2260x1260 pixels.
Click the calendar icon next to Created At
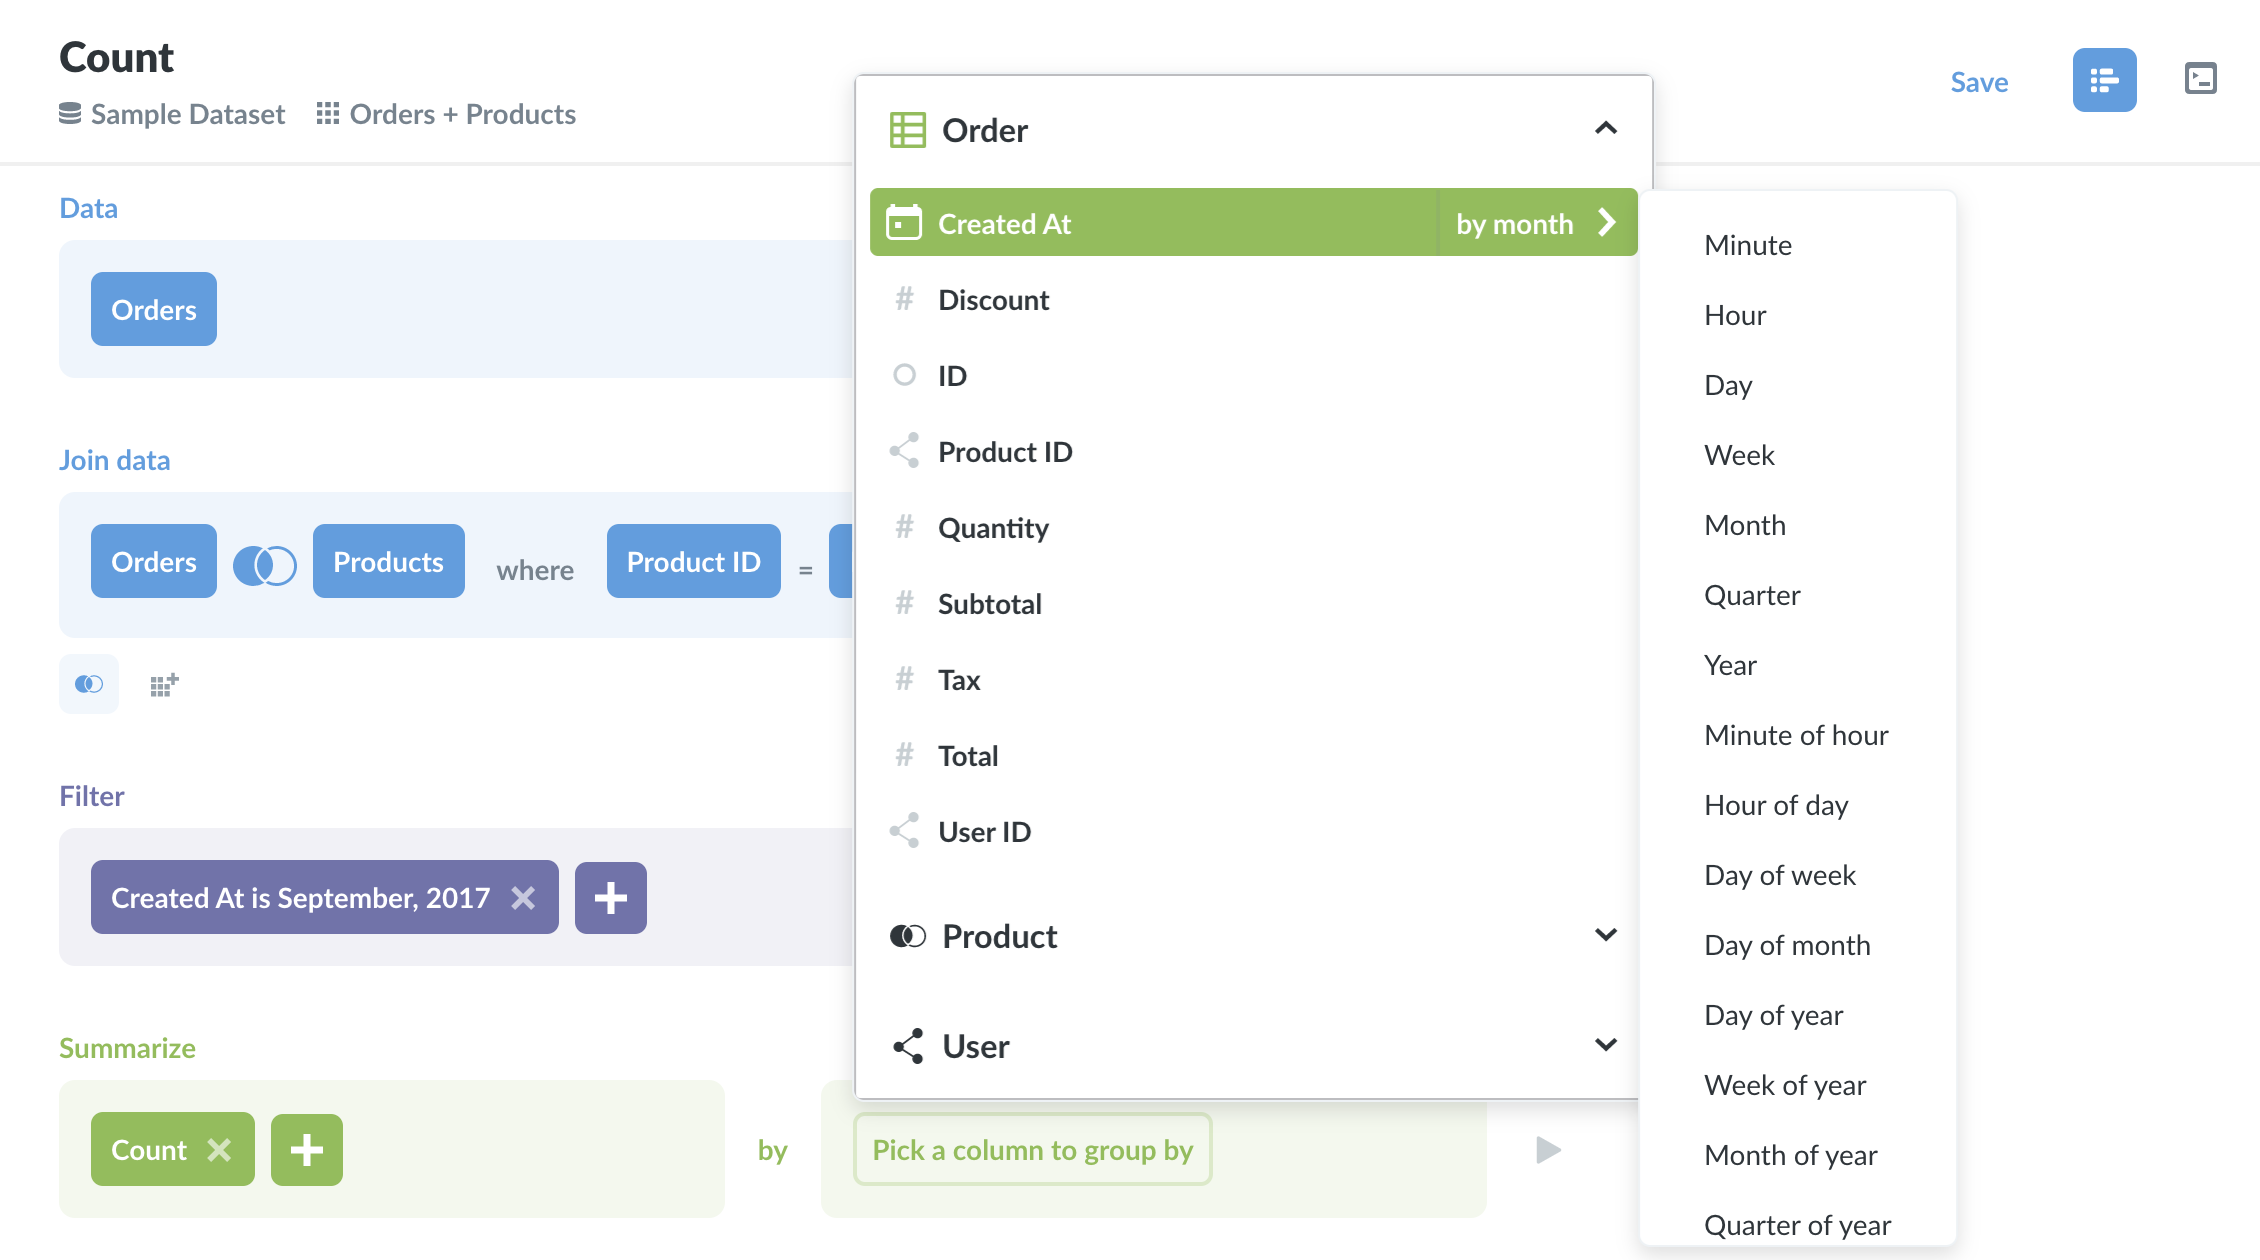pos(903,222)
